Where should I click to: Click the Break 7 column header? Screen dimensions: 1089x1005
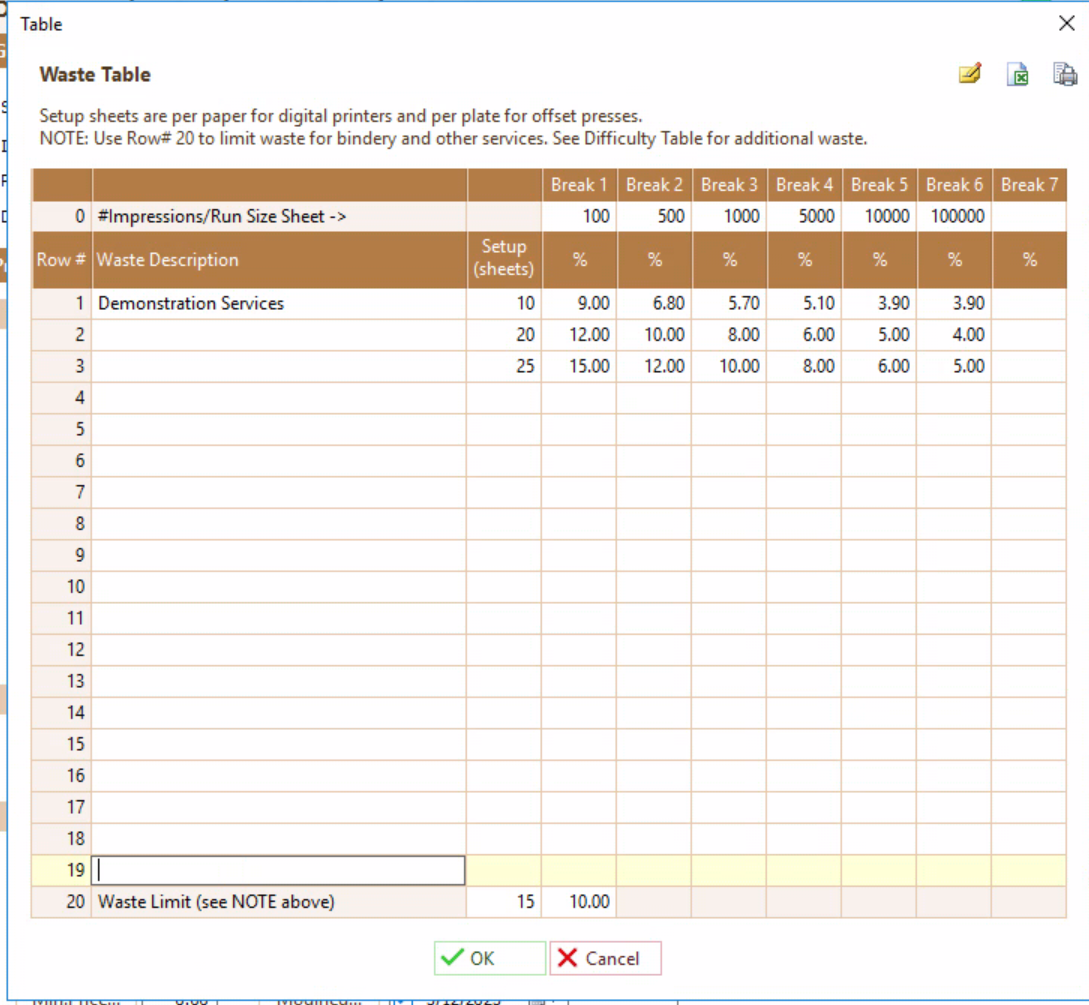(1029, 184)
